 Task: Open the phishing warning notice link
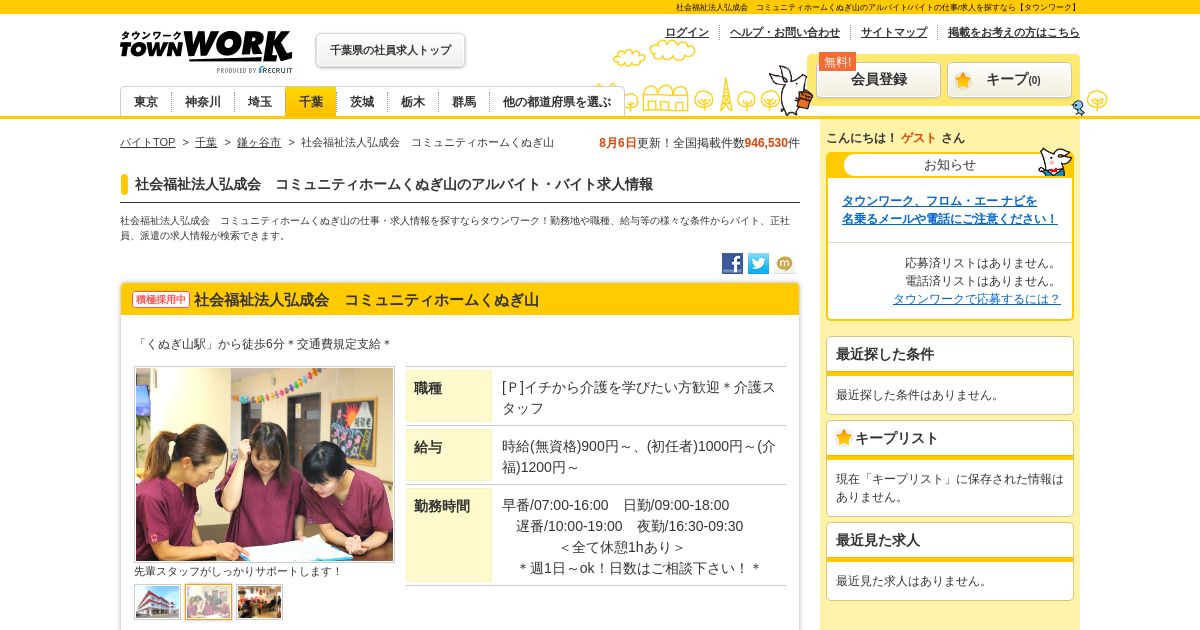(949, 210)
